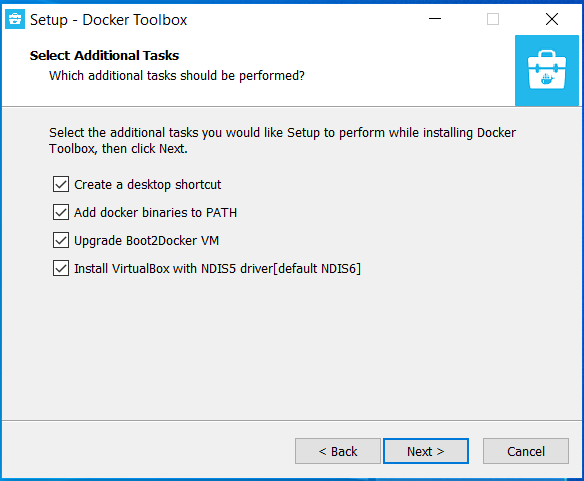The width and height of the screenshot is (584, 481).
Task: Proceed with the Next button
Action: point(426,451)
